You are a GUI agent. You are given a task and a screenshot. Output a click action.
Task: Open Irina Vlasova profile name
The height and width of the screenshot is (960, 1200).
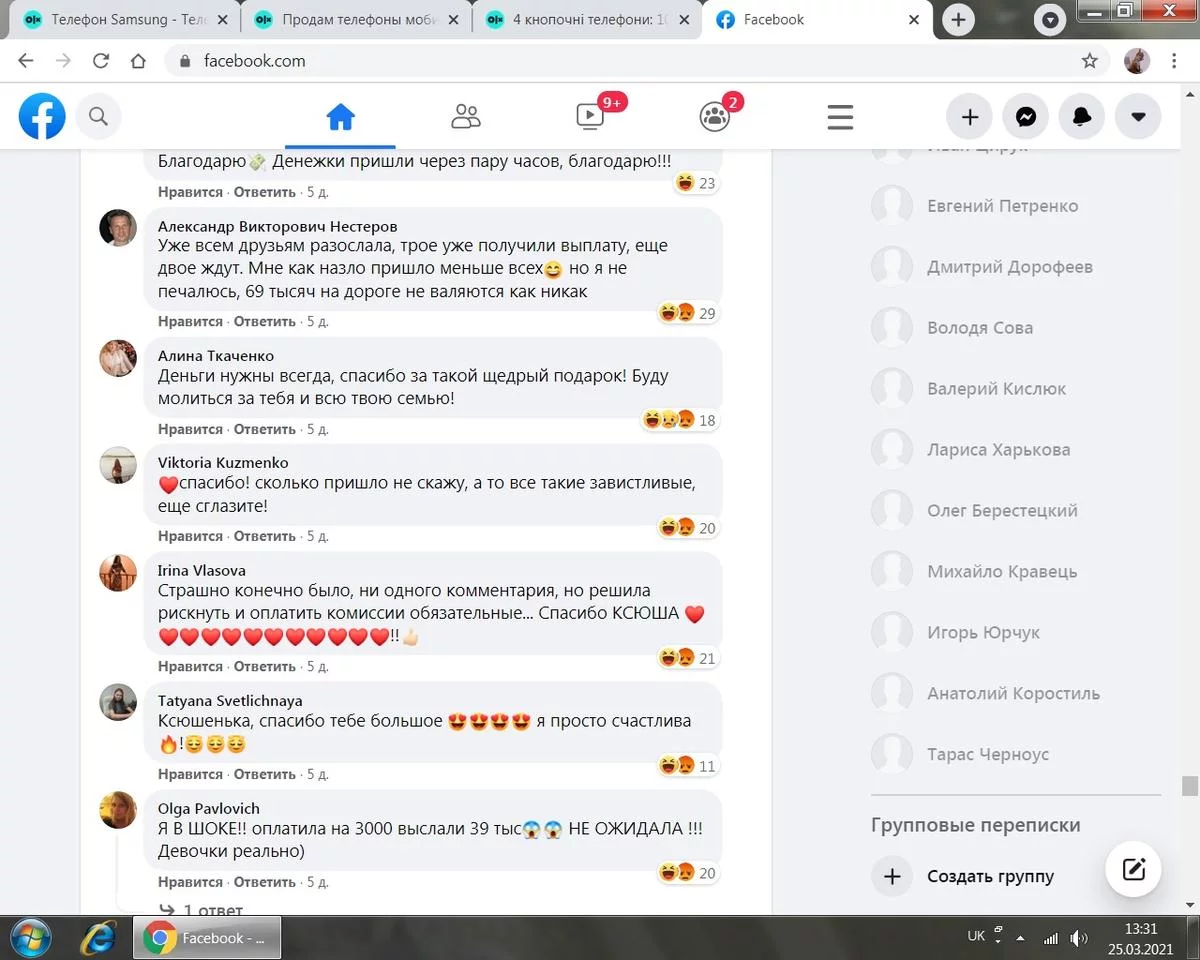pos(202,571)
